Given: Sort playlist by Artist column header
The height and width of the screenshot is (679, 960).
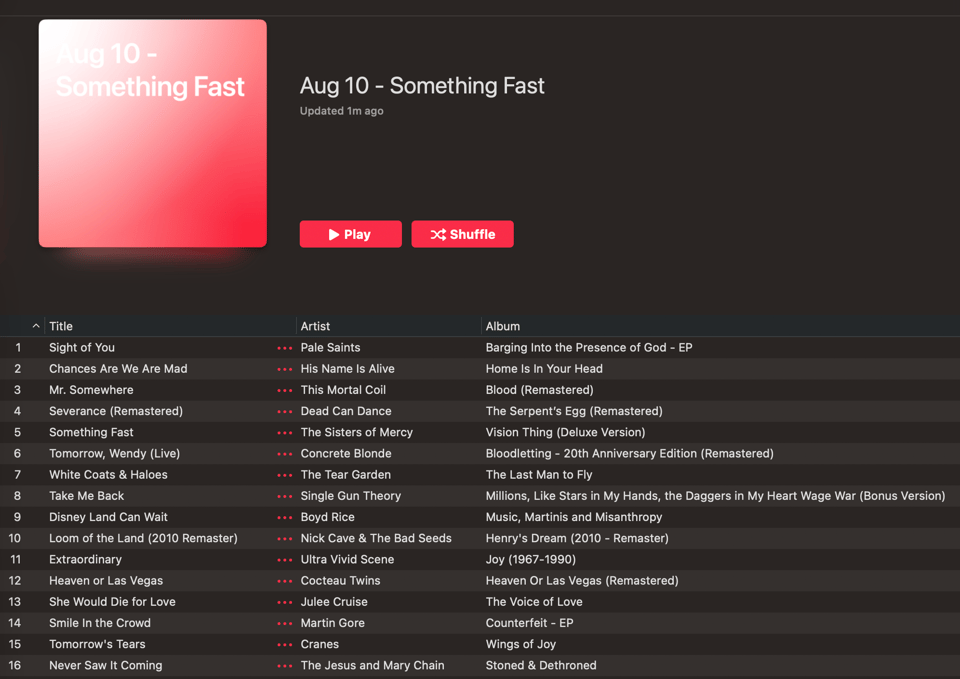Looking at the screenshot, I should point(315,326).
